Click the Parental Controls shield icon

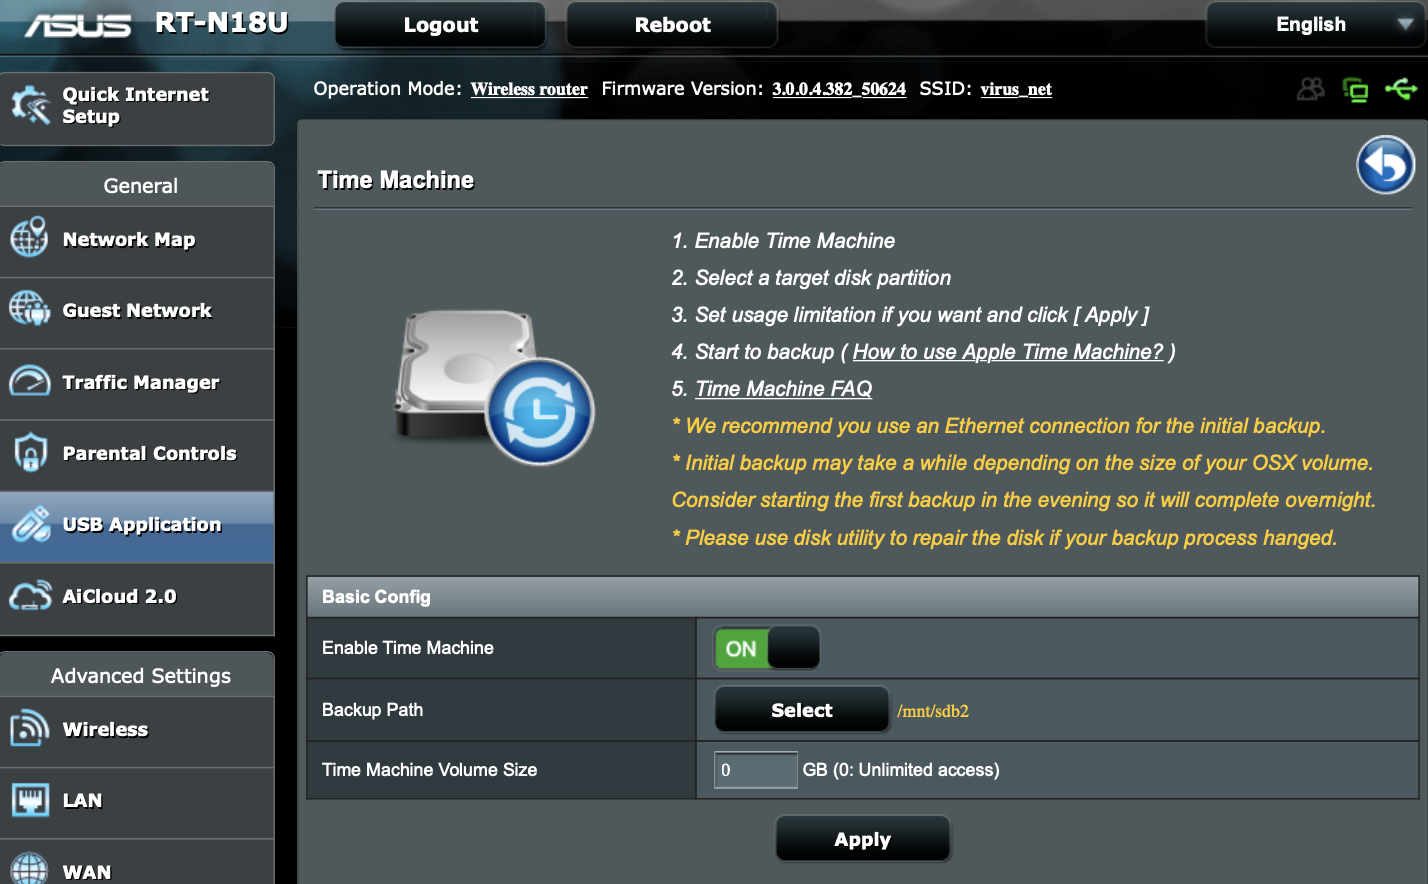pyautogui.click(x=30, y=452)
